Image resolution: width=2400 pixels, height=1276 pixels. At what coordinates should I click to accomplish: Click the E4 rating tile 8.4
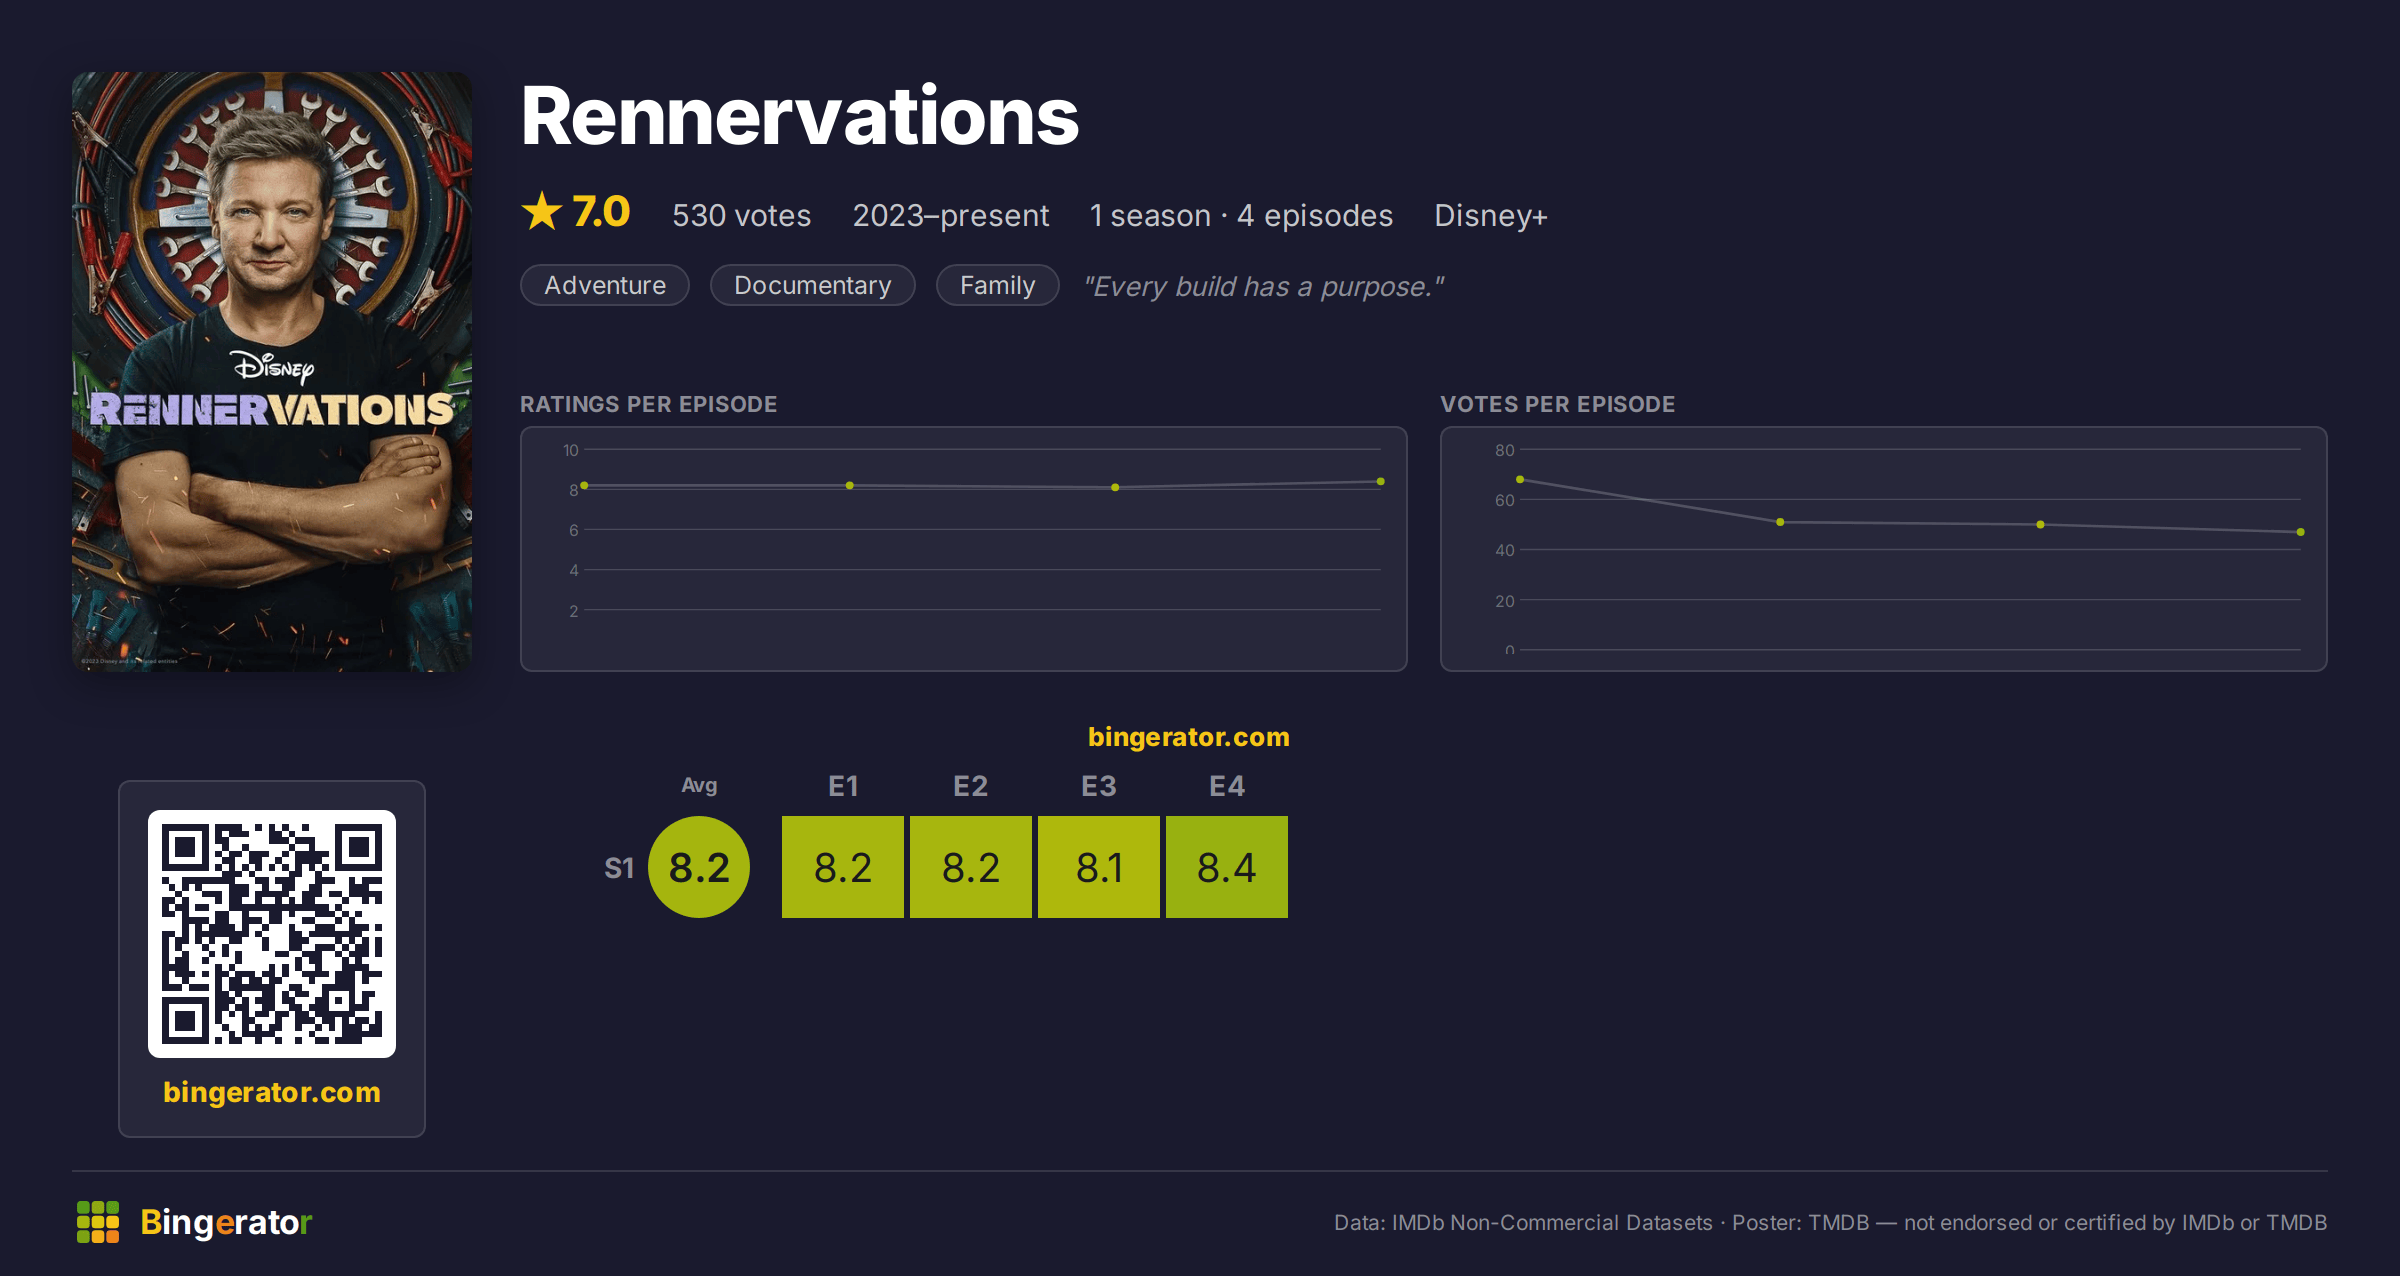tap(1227, 867)
